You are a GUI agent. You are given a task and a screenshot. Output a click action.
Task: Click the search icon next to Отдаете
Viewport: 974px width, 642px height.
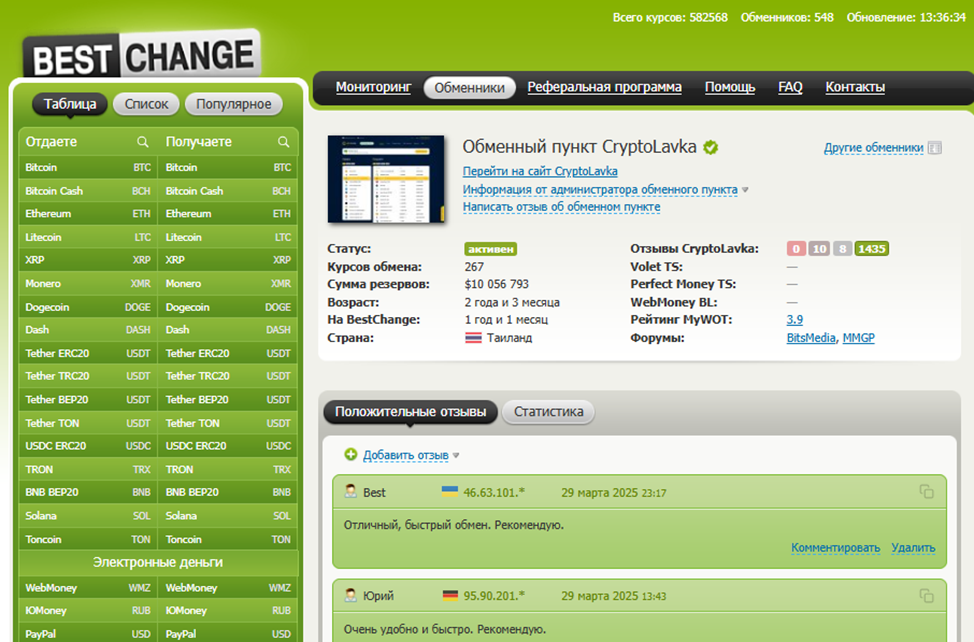click(142, 142)
